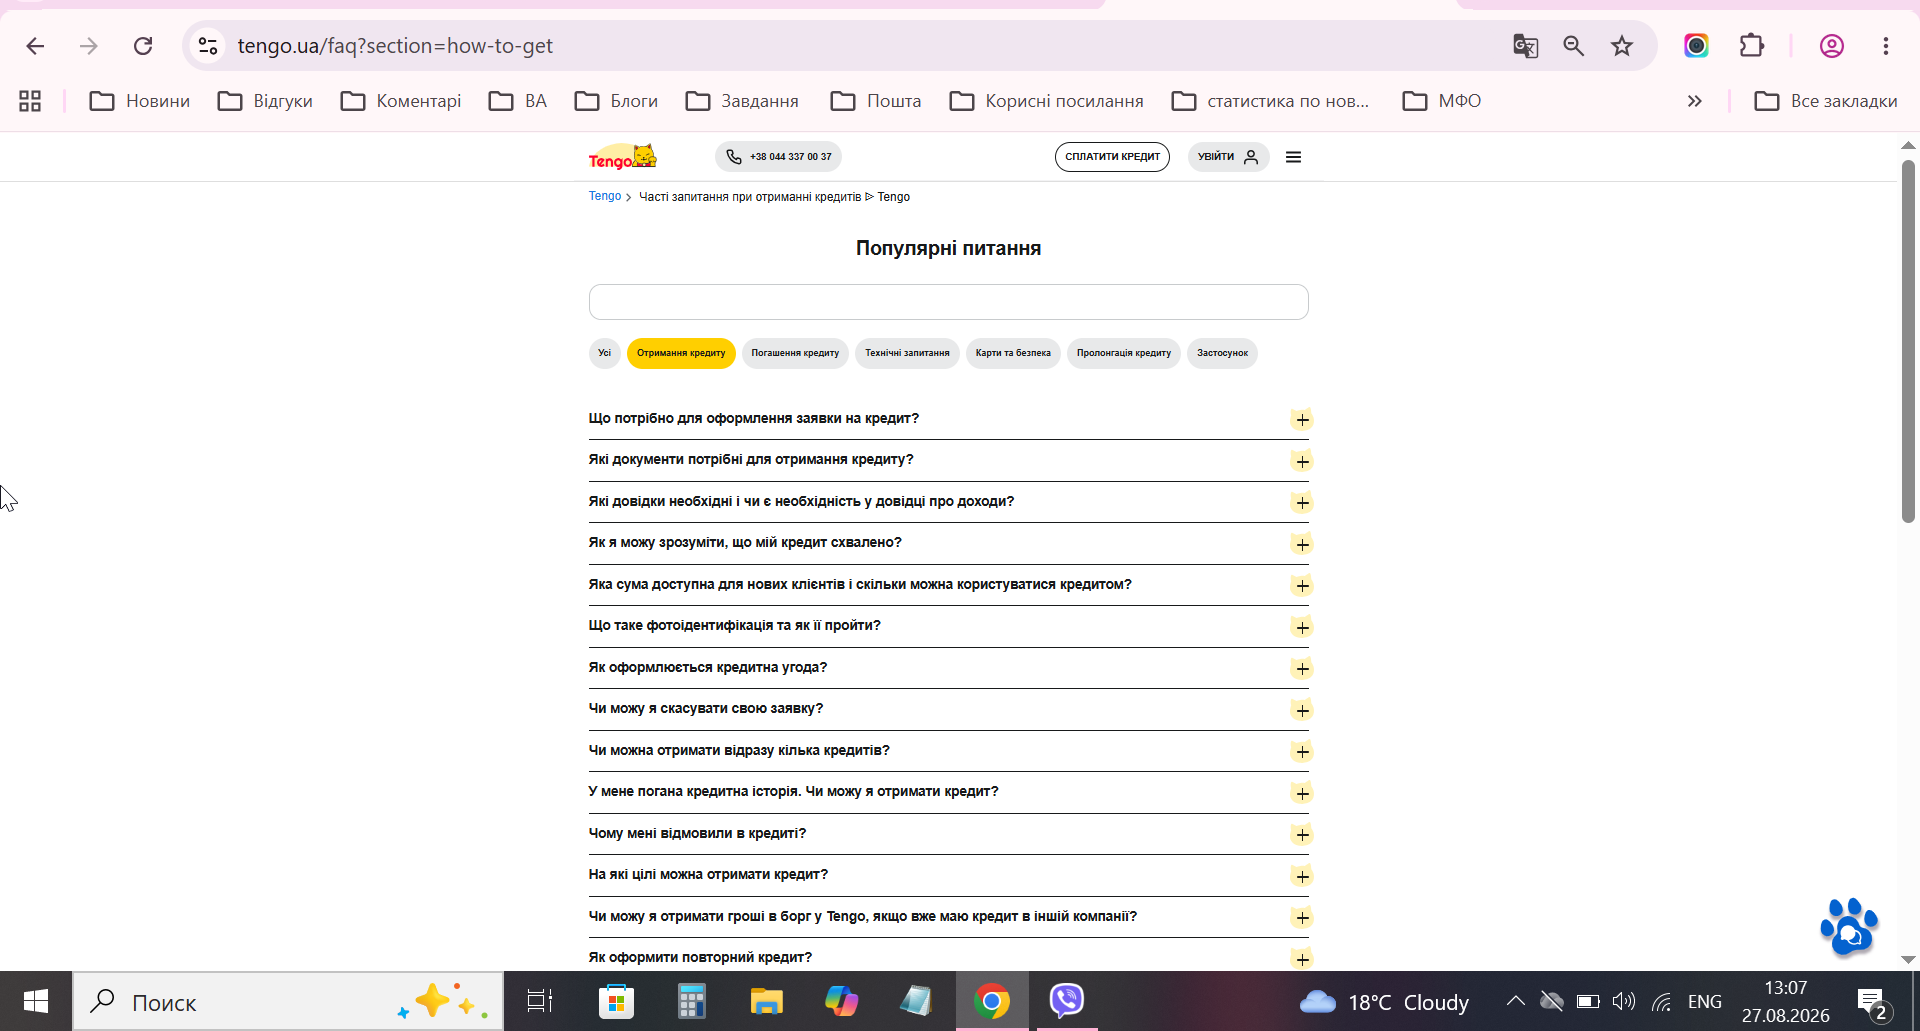1920x1031 pixels.
Task: Click the Tengo logo
Action: click(x=622, y=157)
